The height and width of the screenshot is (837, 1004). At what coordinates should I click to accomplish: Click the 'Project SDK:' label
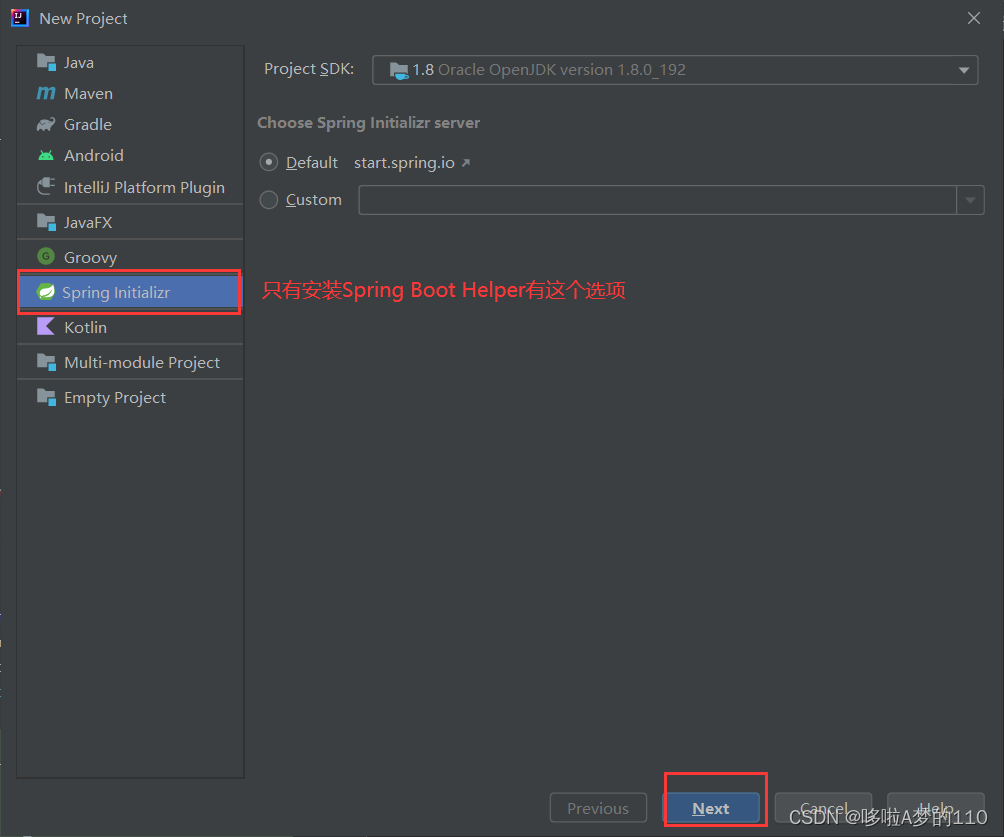309,69
